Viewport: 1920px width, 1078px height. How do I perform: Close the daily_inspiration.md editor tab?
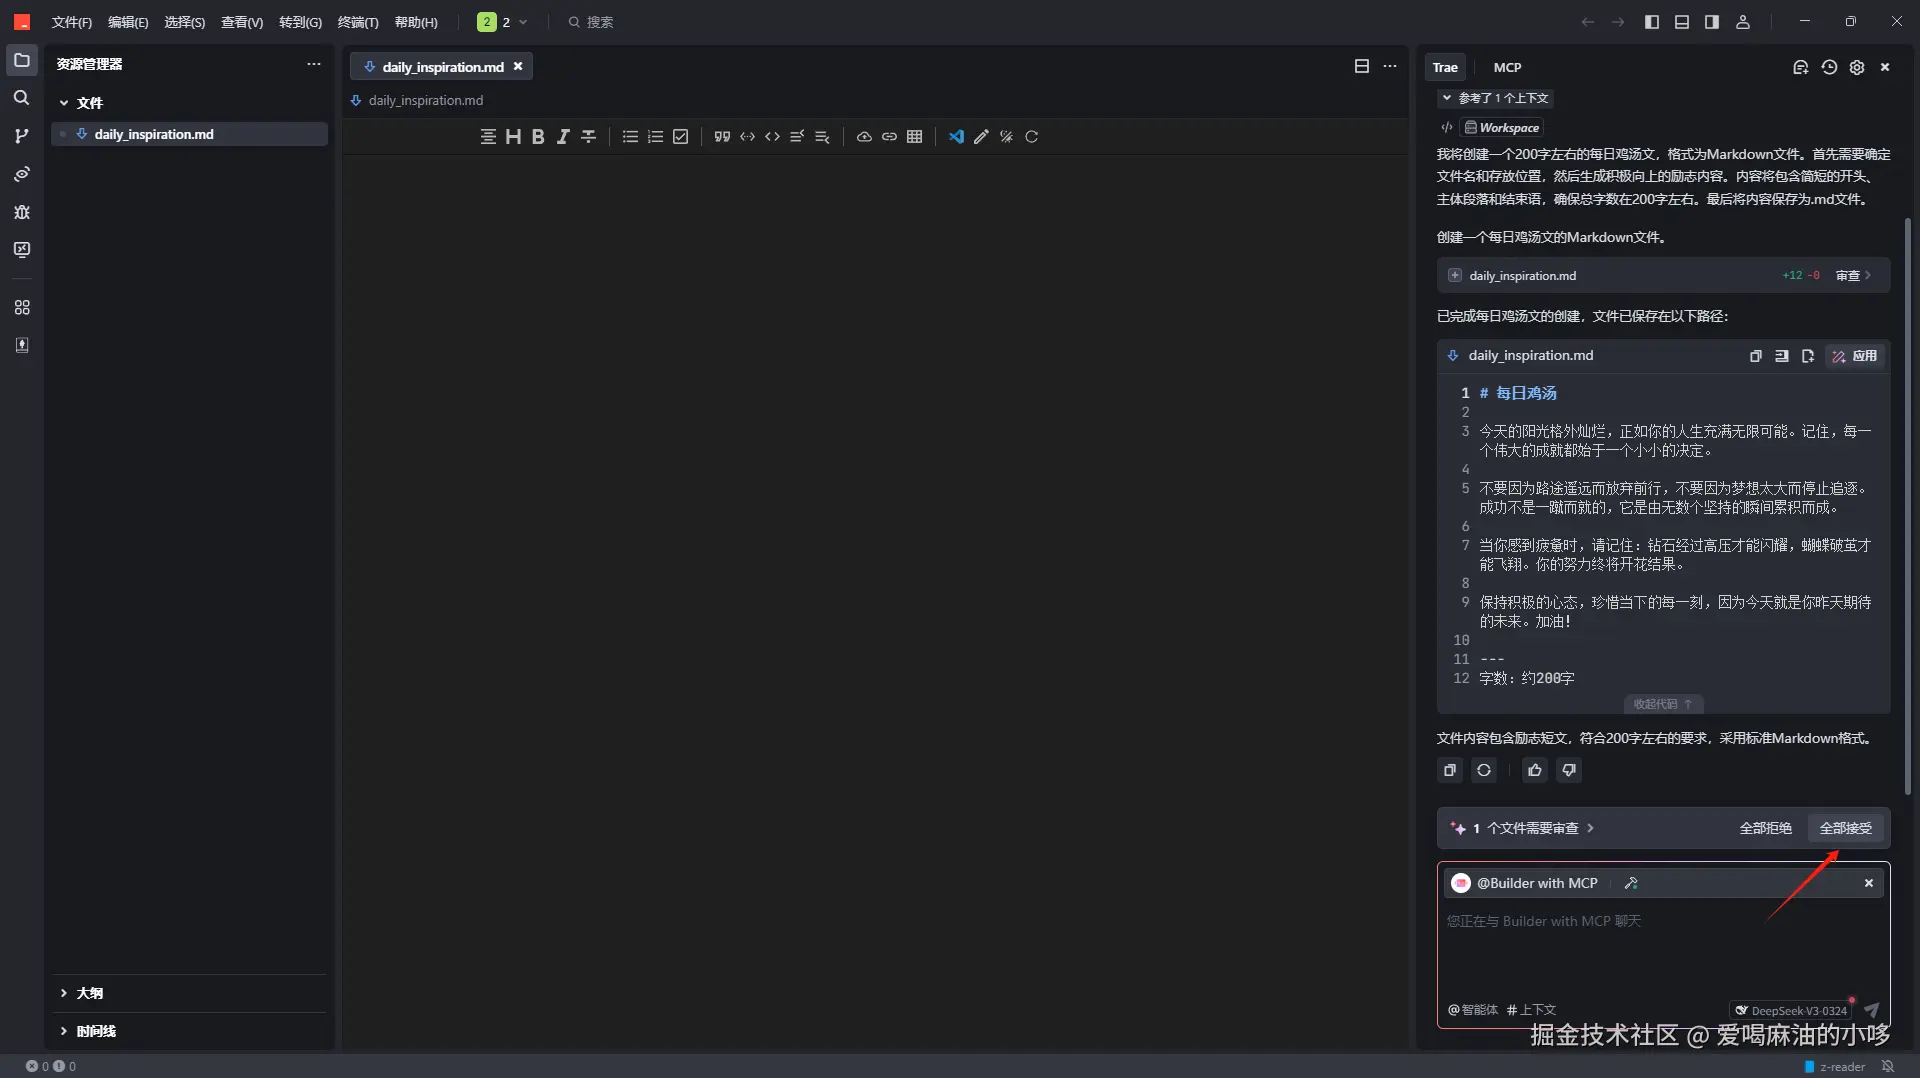pos(518,66)
